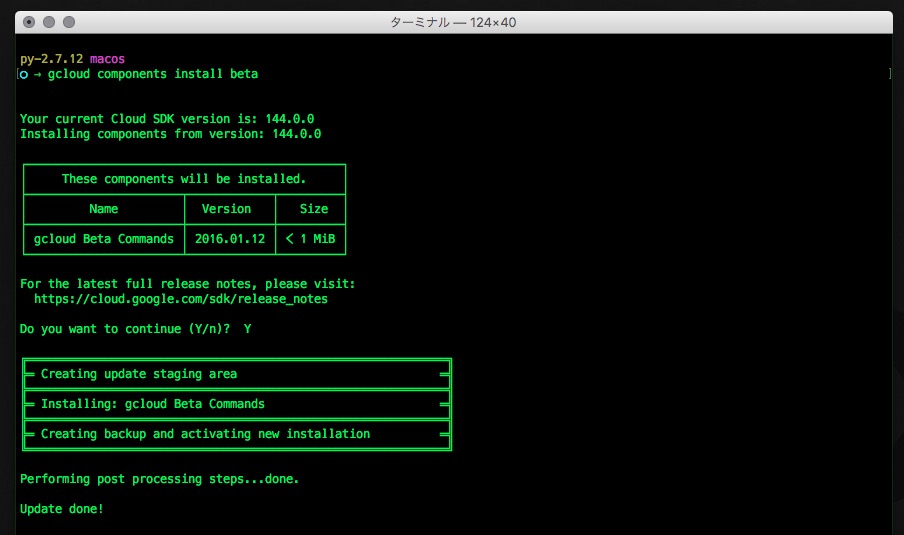904x535 pixels.
Task: Click the '< 1 MiB' size cell
Action: 310,239
